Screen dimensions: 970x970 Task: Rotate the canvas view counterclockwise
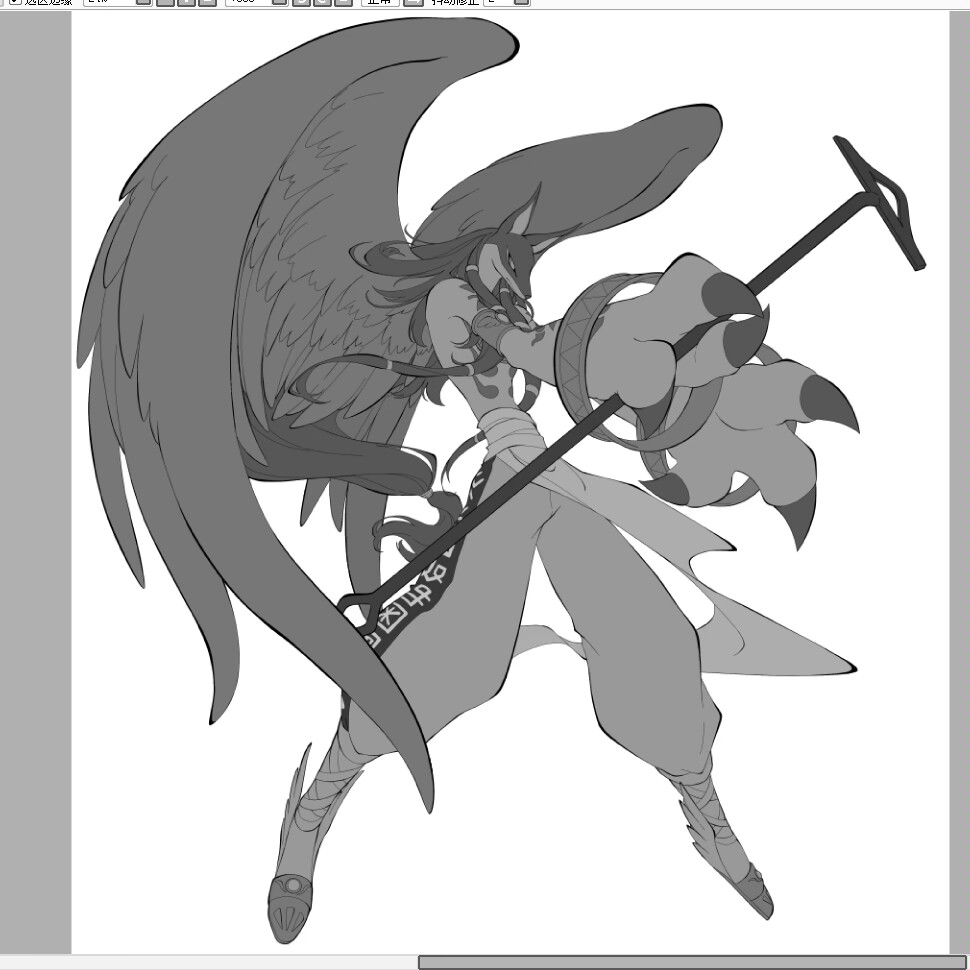click(x=301, y=1)
